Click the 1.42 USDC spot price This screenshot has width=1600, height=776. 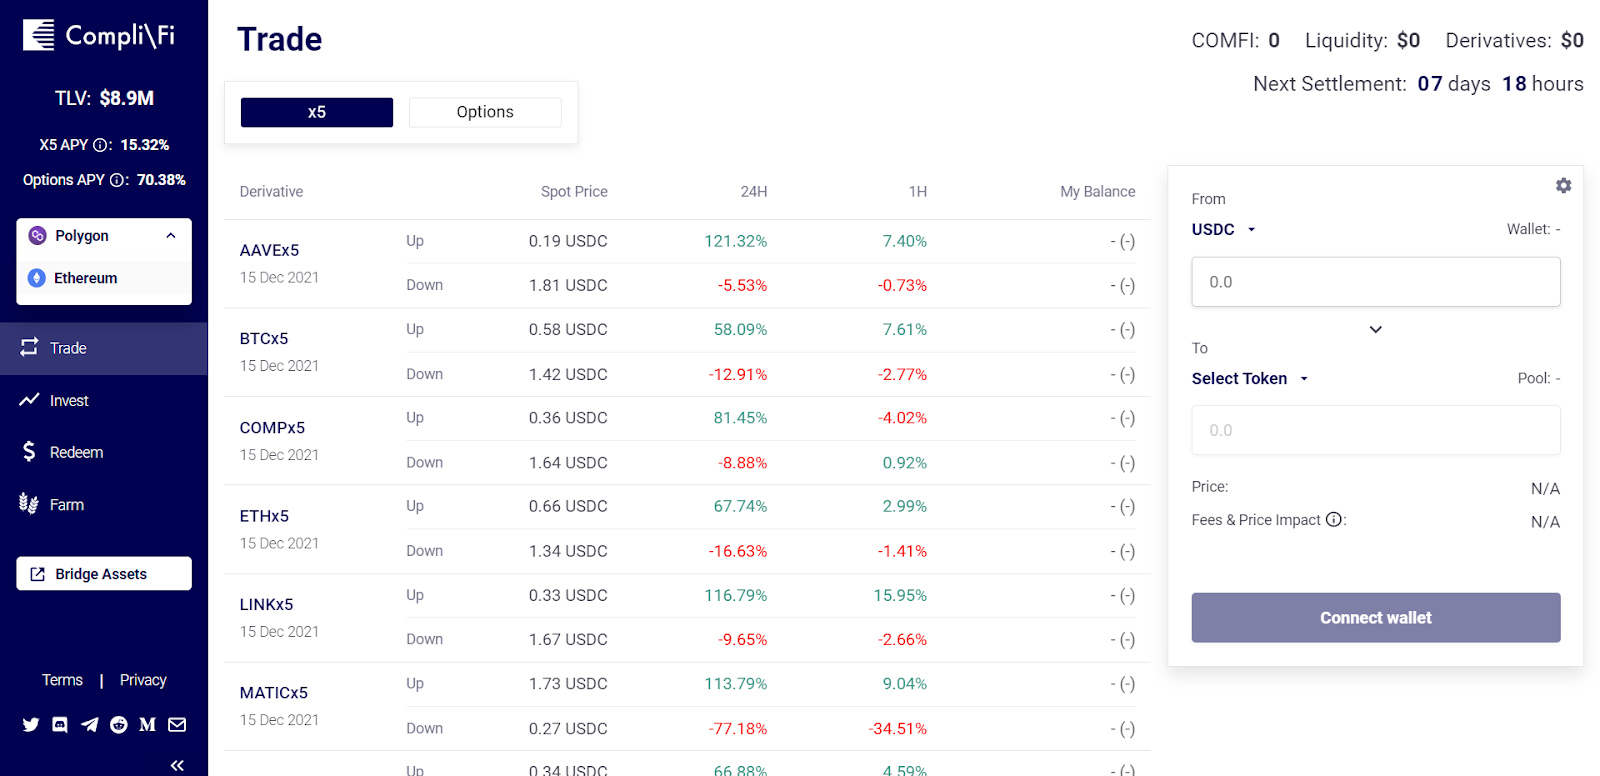pyautogui.click(x=568, y=374)
